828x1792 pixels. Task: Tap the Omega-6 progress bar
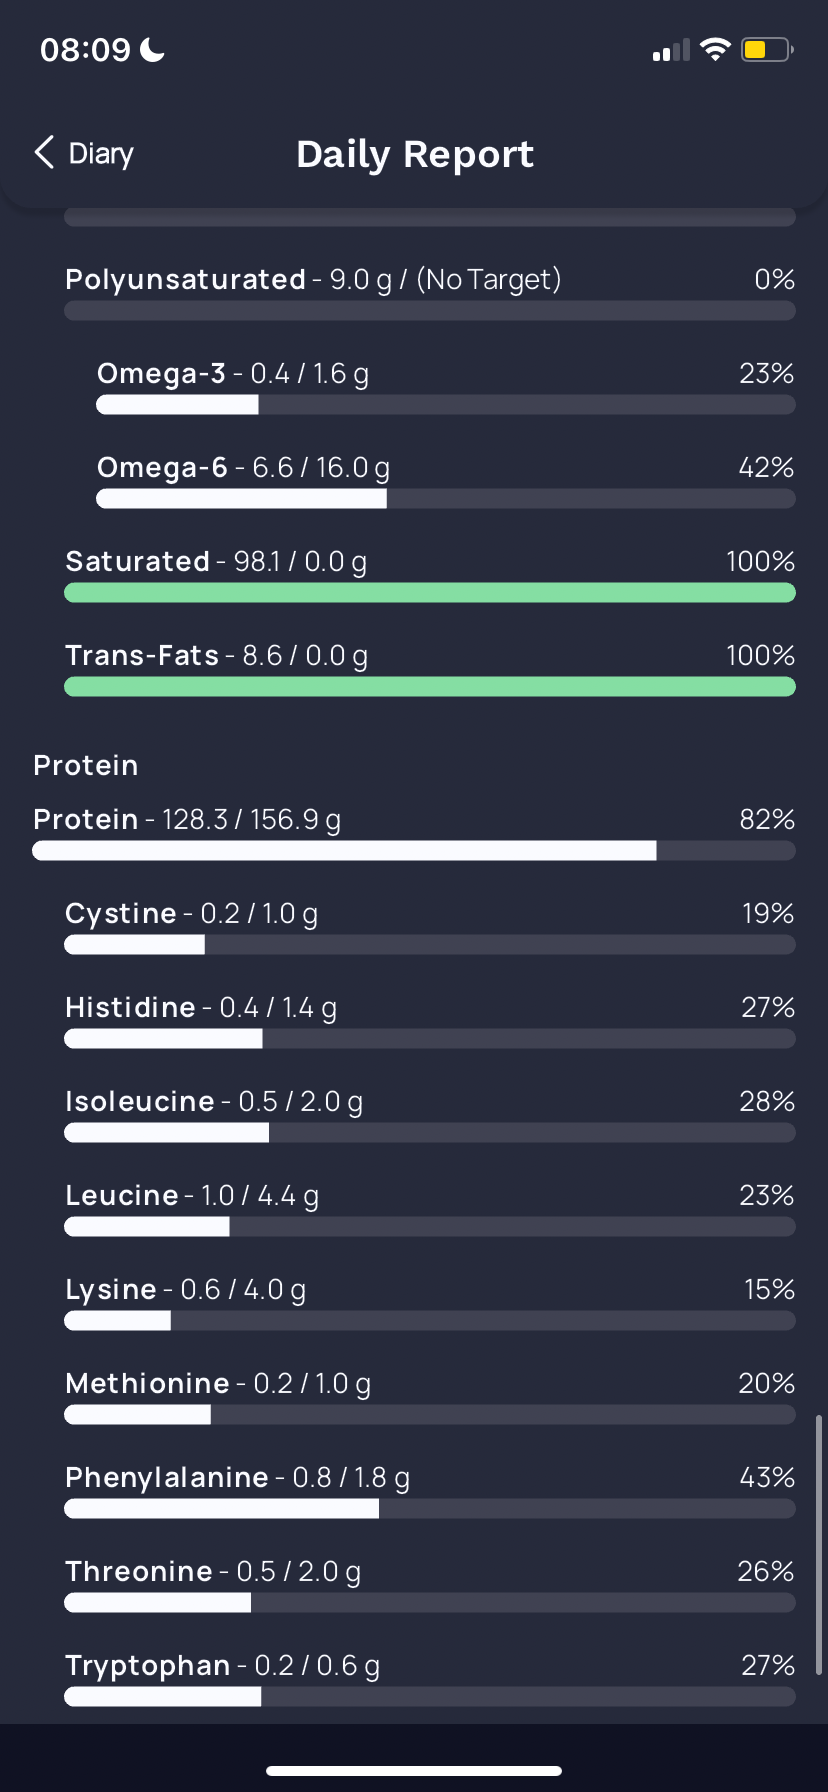(446, 499)
